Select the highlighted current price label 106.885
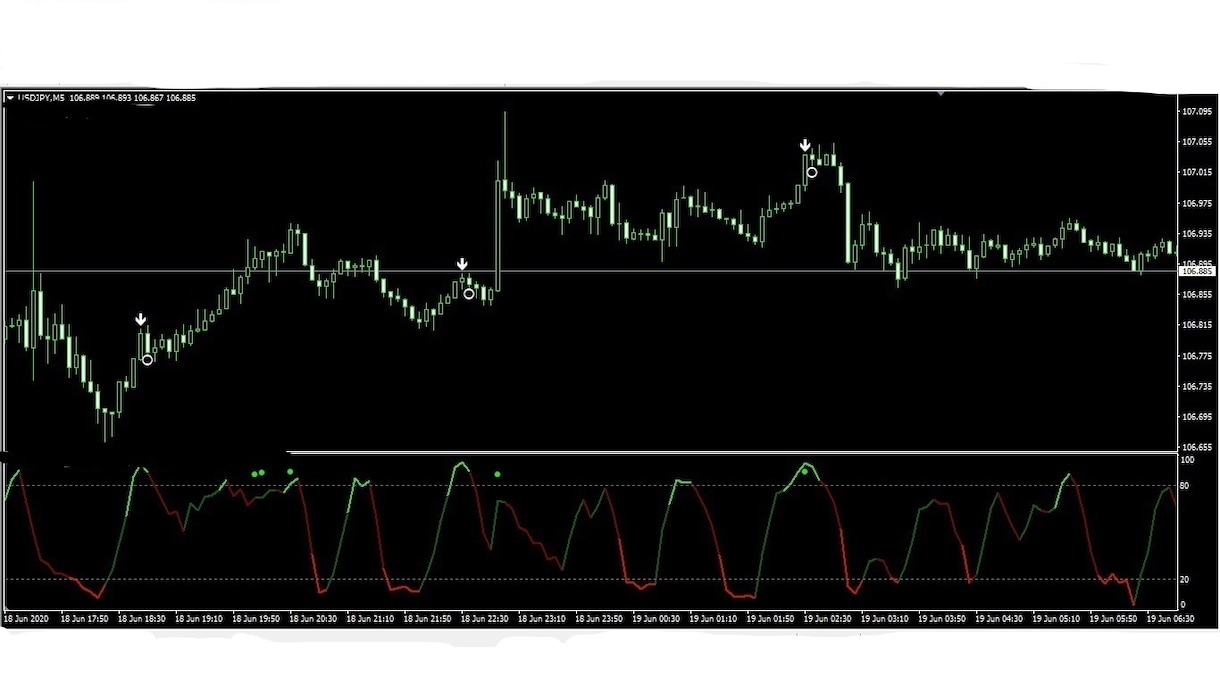Screen dimensions: 1220x686 (1198, 271)
